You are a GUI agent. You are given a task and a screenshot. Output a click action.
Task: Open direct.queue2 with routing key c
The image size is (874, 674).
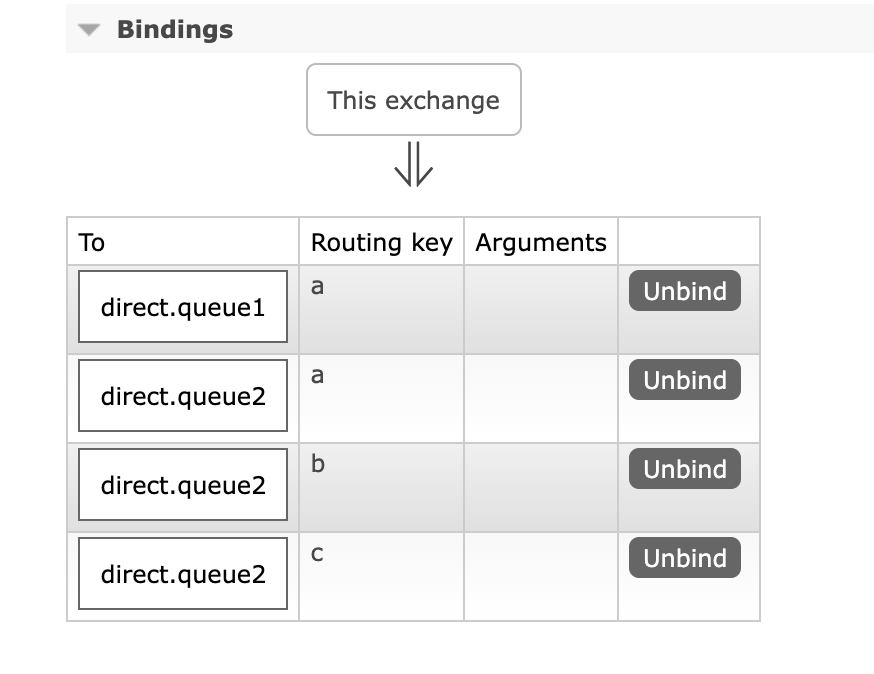click(x=183, y=574)
